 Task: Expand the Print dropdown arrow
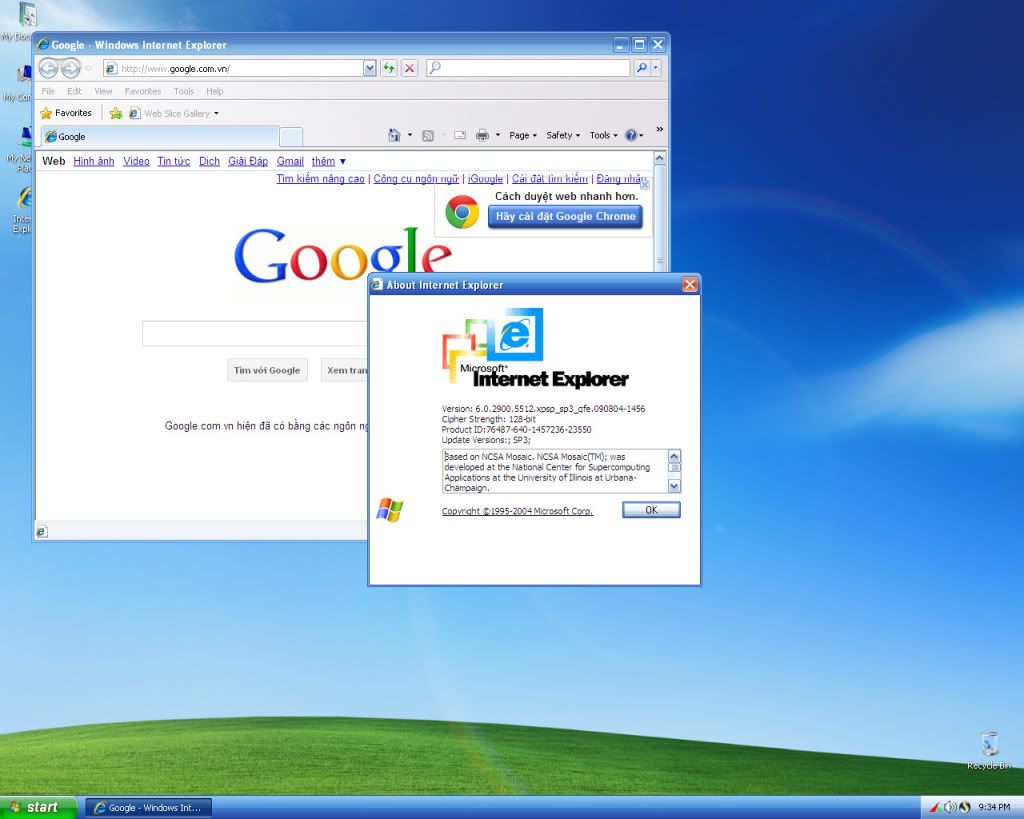(498, 135)
